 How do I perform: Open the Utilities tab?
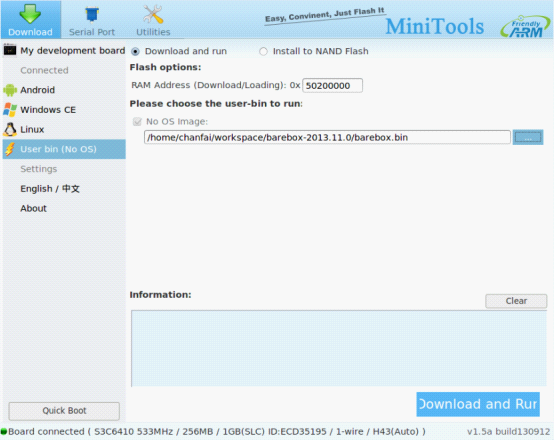pyautogui.click(x=153, y=19)
